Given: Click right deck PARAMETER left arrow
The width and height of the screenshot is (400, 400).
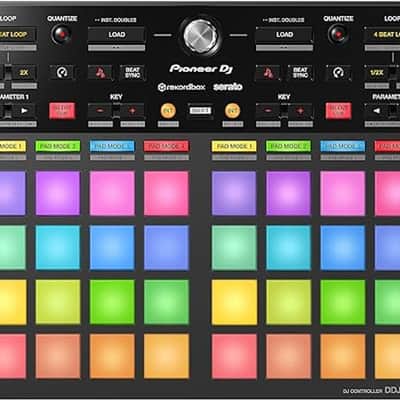Looking at the screenshot, I should pyautogui.click(x=377, y=111).
